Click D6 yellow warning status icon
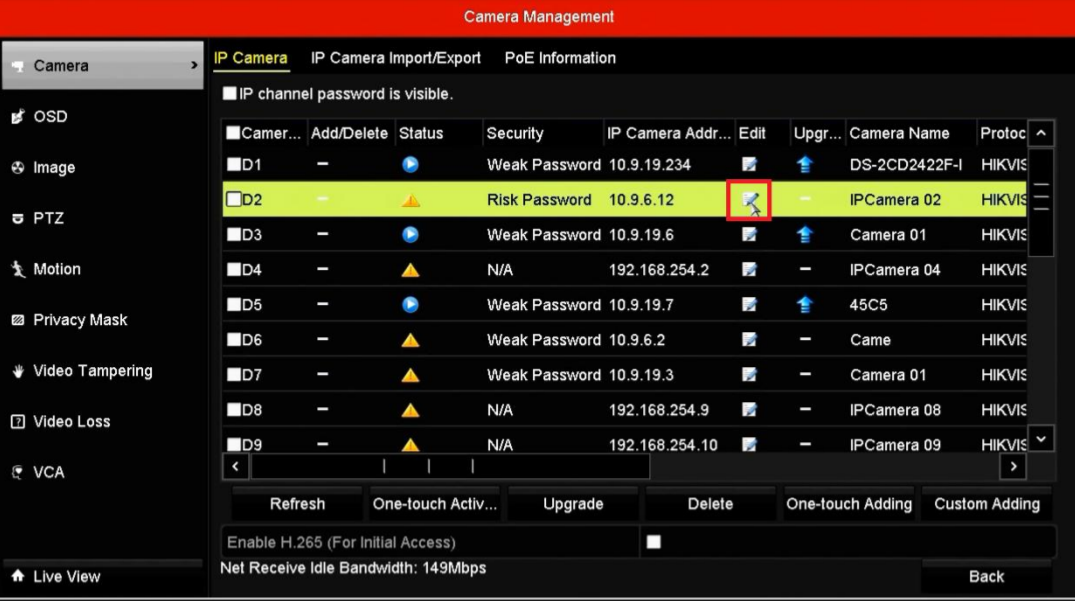Image resolution: width=1075 pixels, height=601 pixels. click(x=410, y=340)
